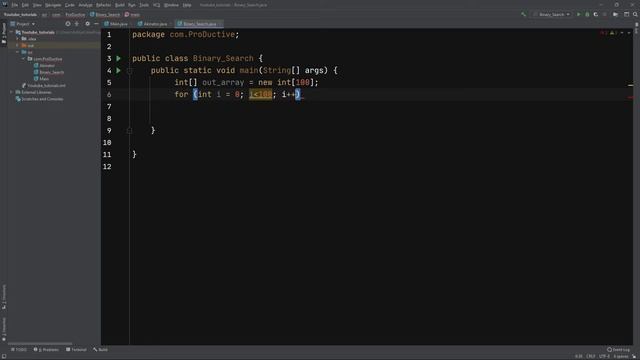The height and width of the screenshot is (360, 640).
Task: Click the Stop icon in toolbar
Action: click(x=605, y=14)
